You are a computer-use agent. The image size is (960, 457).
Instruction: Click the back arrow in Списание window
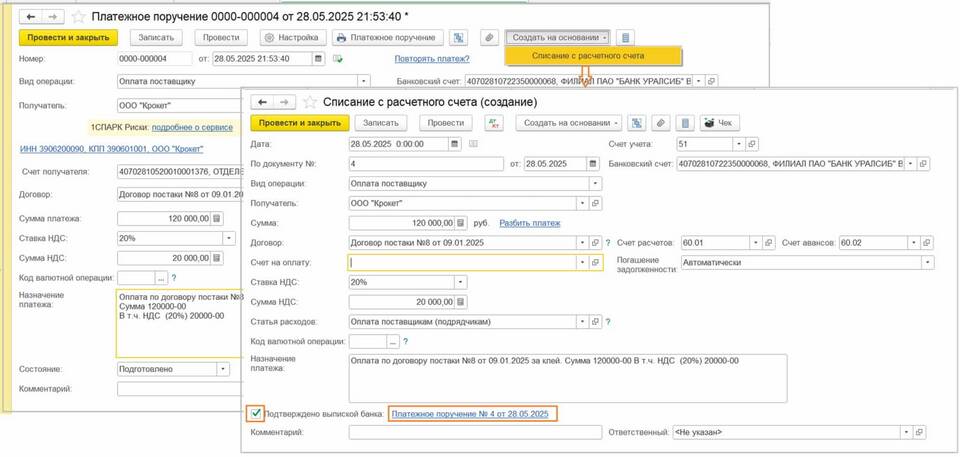[262, 102]
